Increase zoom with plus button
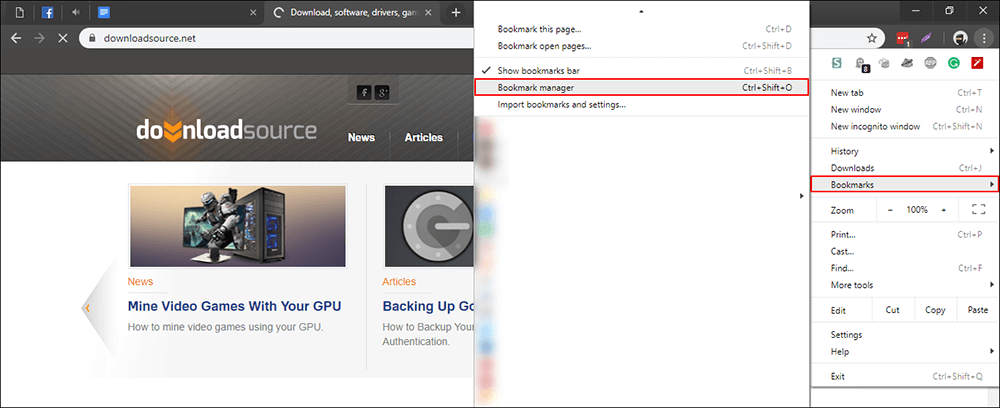 pyautogui.click(x=943, y=210)
